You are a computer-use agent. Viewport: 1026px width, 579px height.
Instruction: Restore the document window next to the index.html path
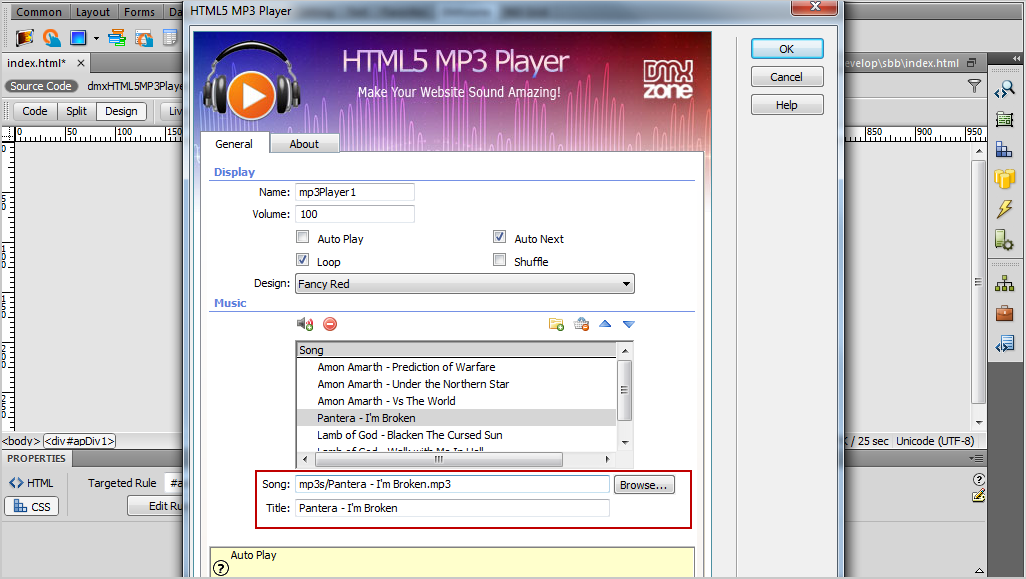[972, 63]
